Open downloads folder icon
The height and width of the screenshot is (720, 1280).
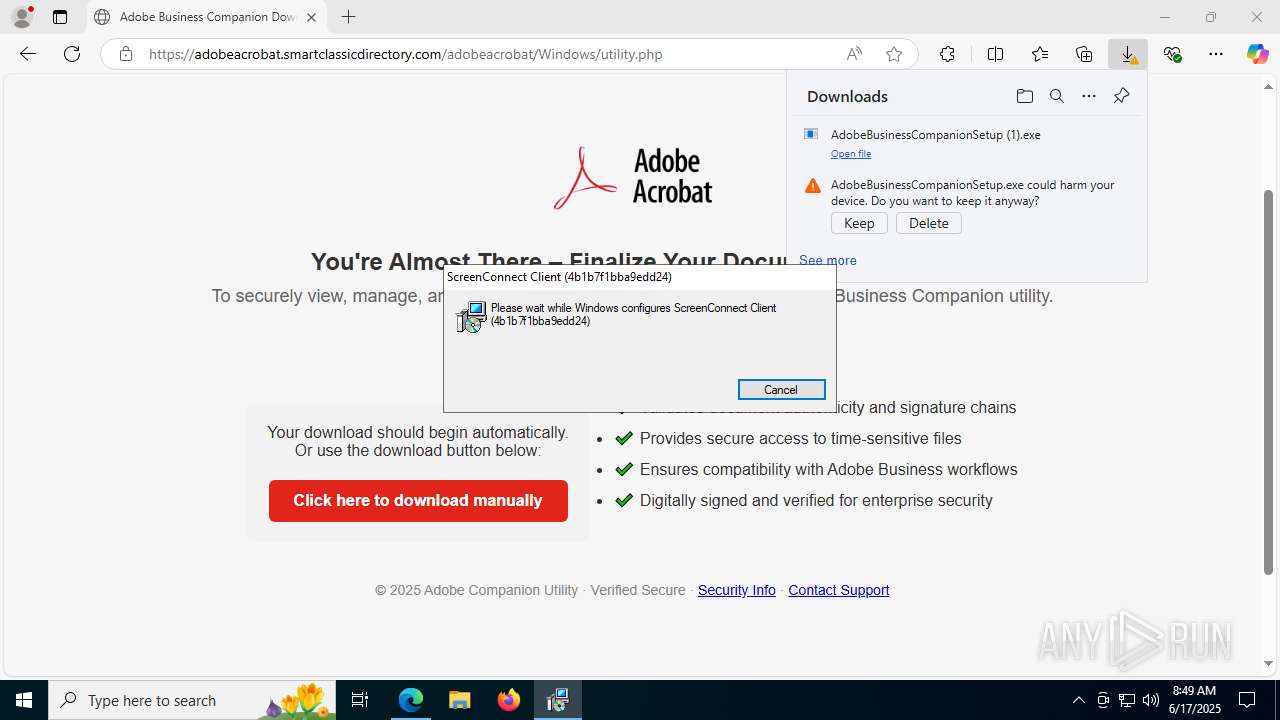(x=1024, y=96)
